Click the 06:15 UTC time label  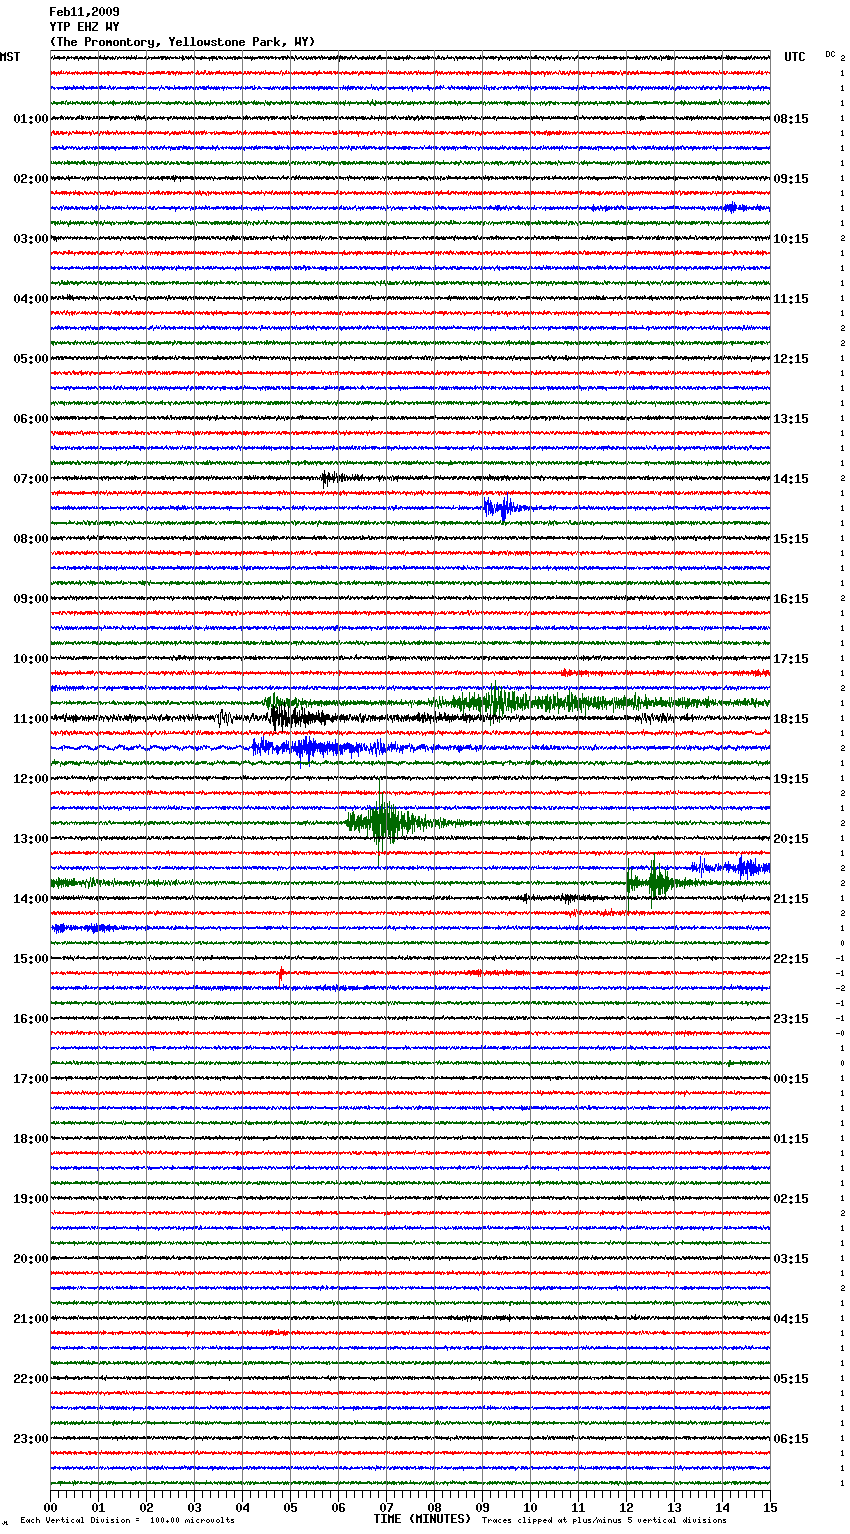pos(791,1439)
